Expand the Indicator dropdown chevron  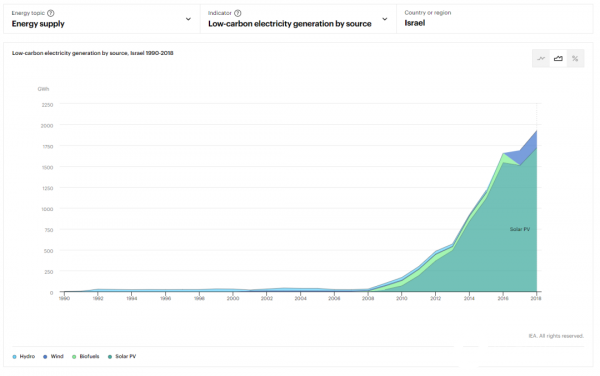[385, 19]
